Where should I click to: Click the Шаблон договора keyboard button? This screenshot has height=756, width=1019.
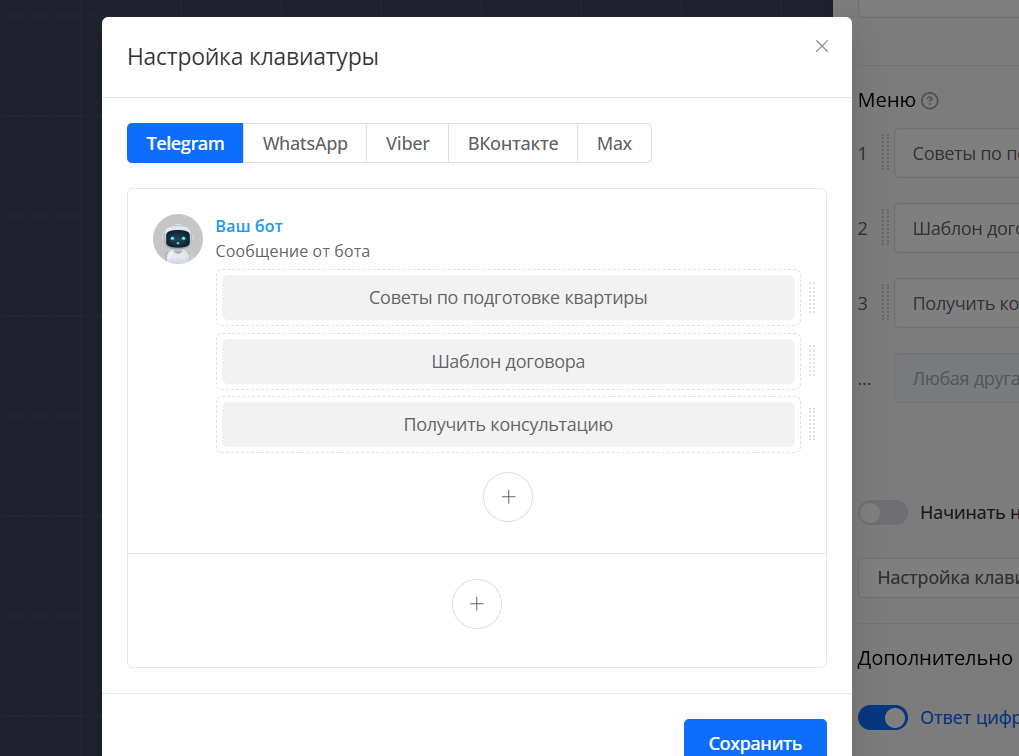tap(508, 361)
